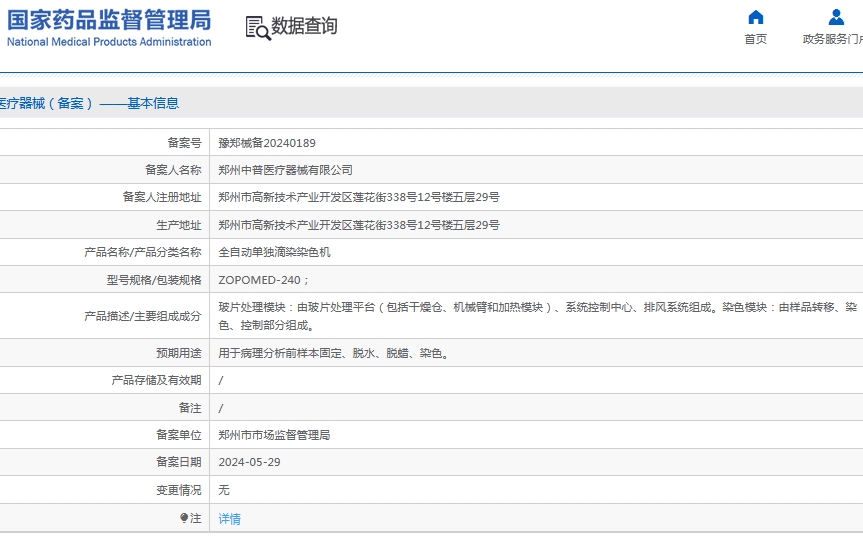The height and width of the screenshot is (540, 863).
Task: Click the 玻片处理模块 product description text
Action: (x=538, y=316)
